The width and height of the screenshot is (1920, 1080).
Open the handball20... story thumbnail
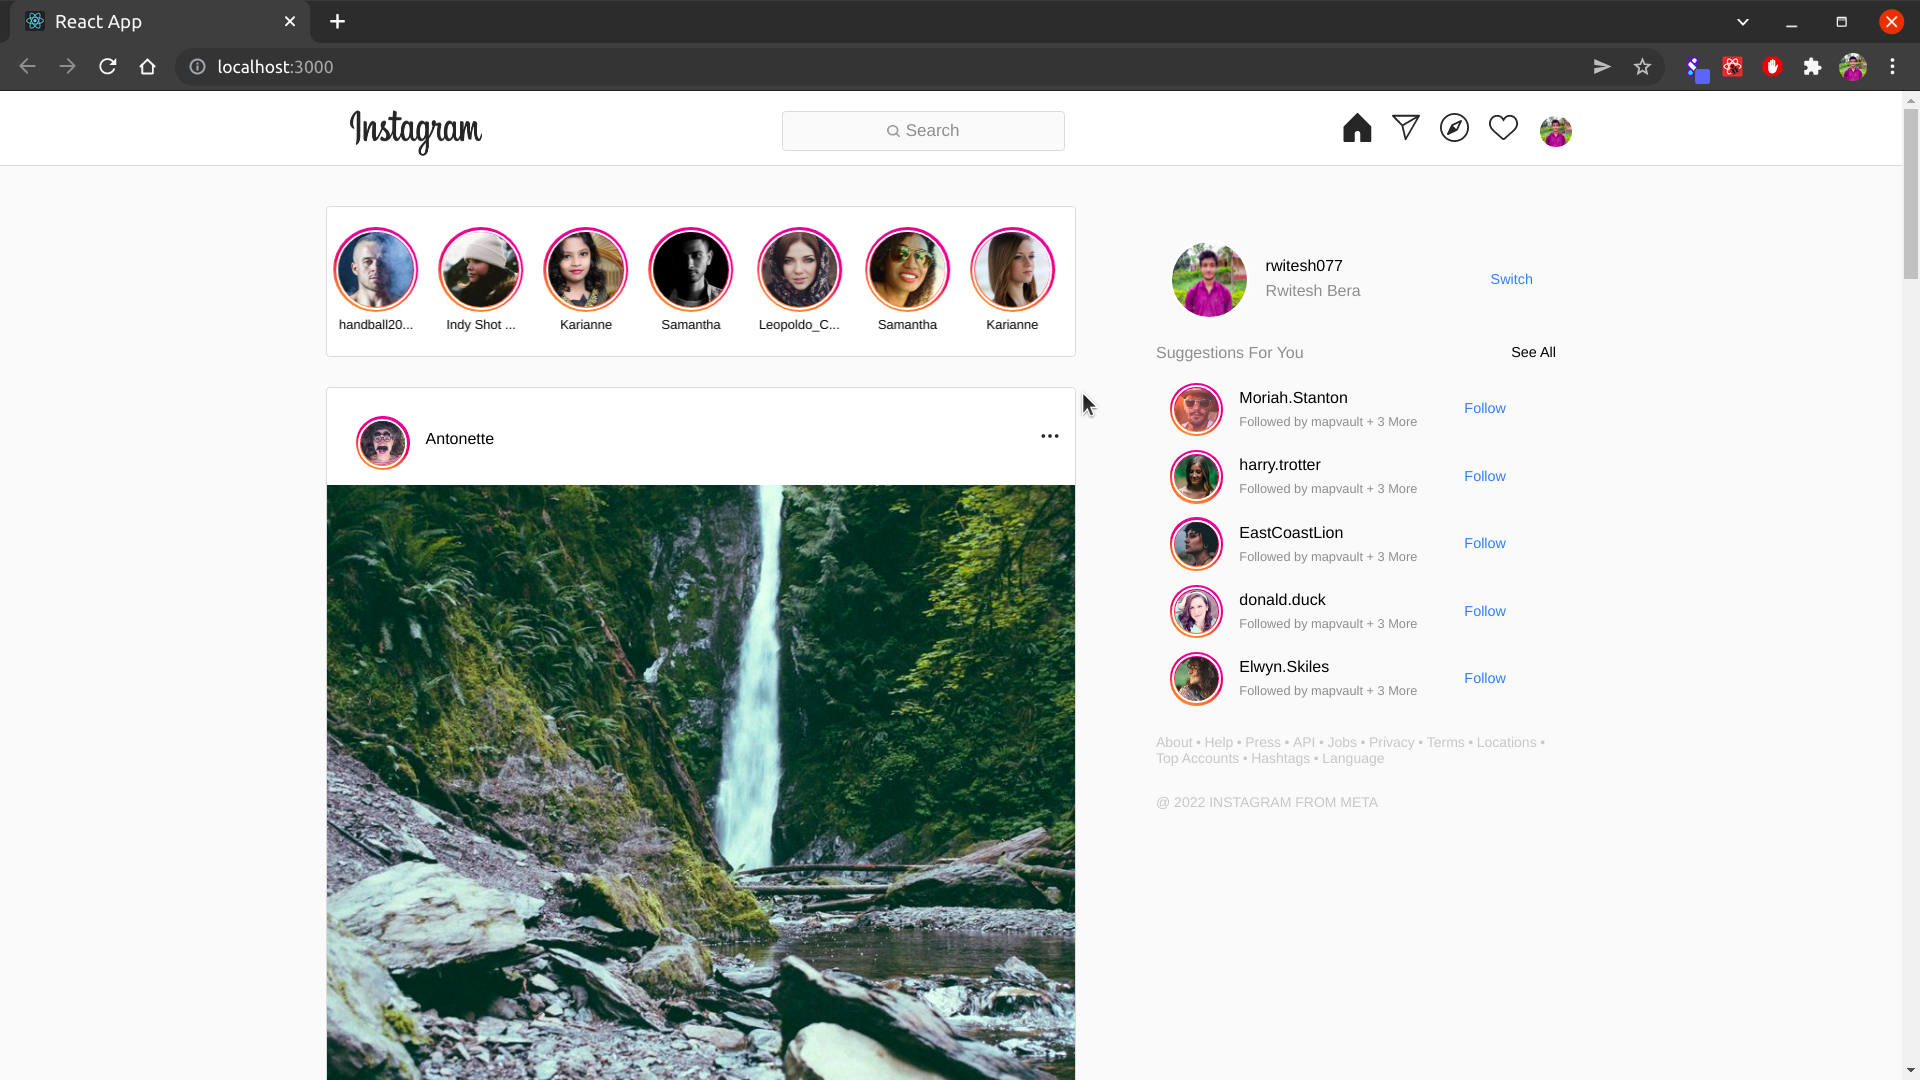click(x=376, y=270)
